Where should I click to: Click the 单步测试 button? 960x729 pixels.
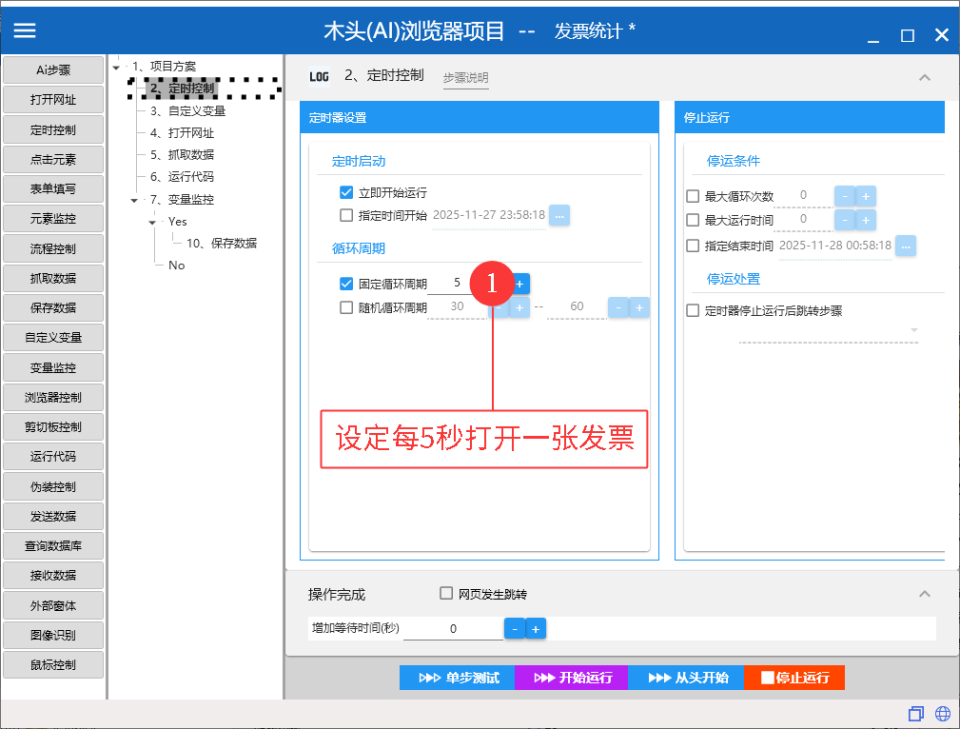point(456,677)
